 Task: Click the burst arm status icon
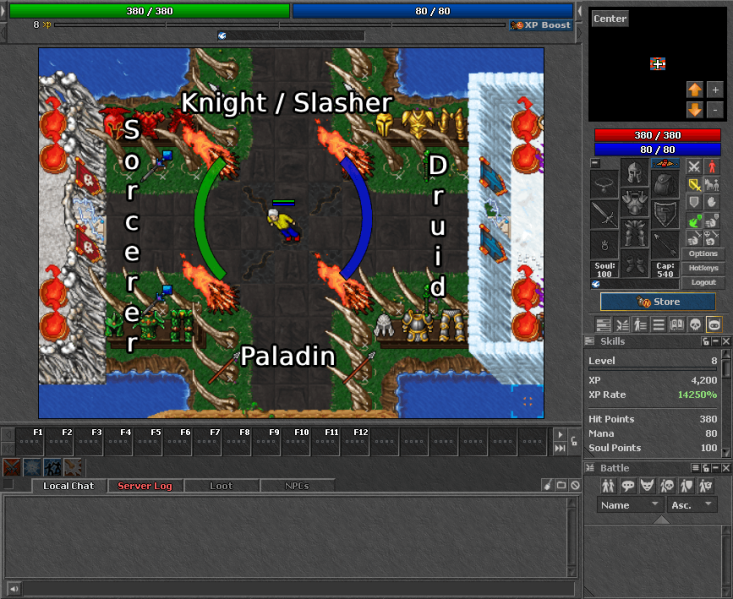72,467
